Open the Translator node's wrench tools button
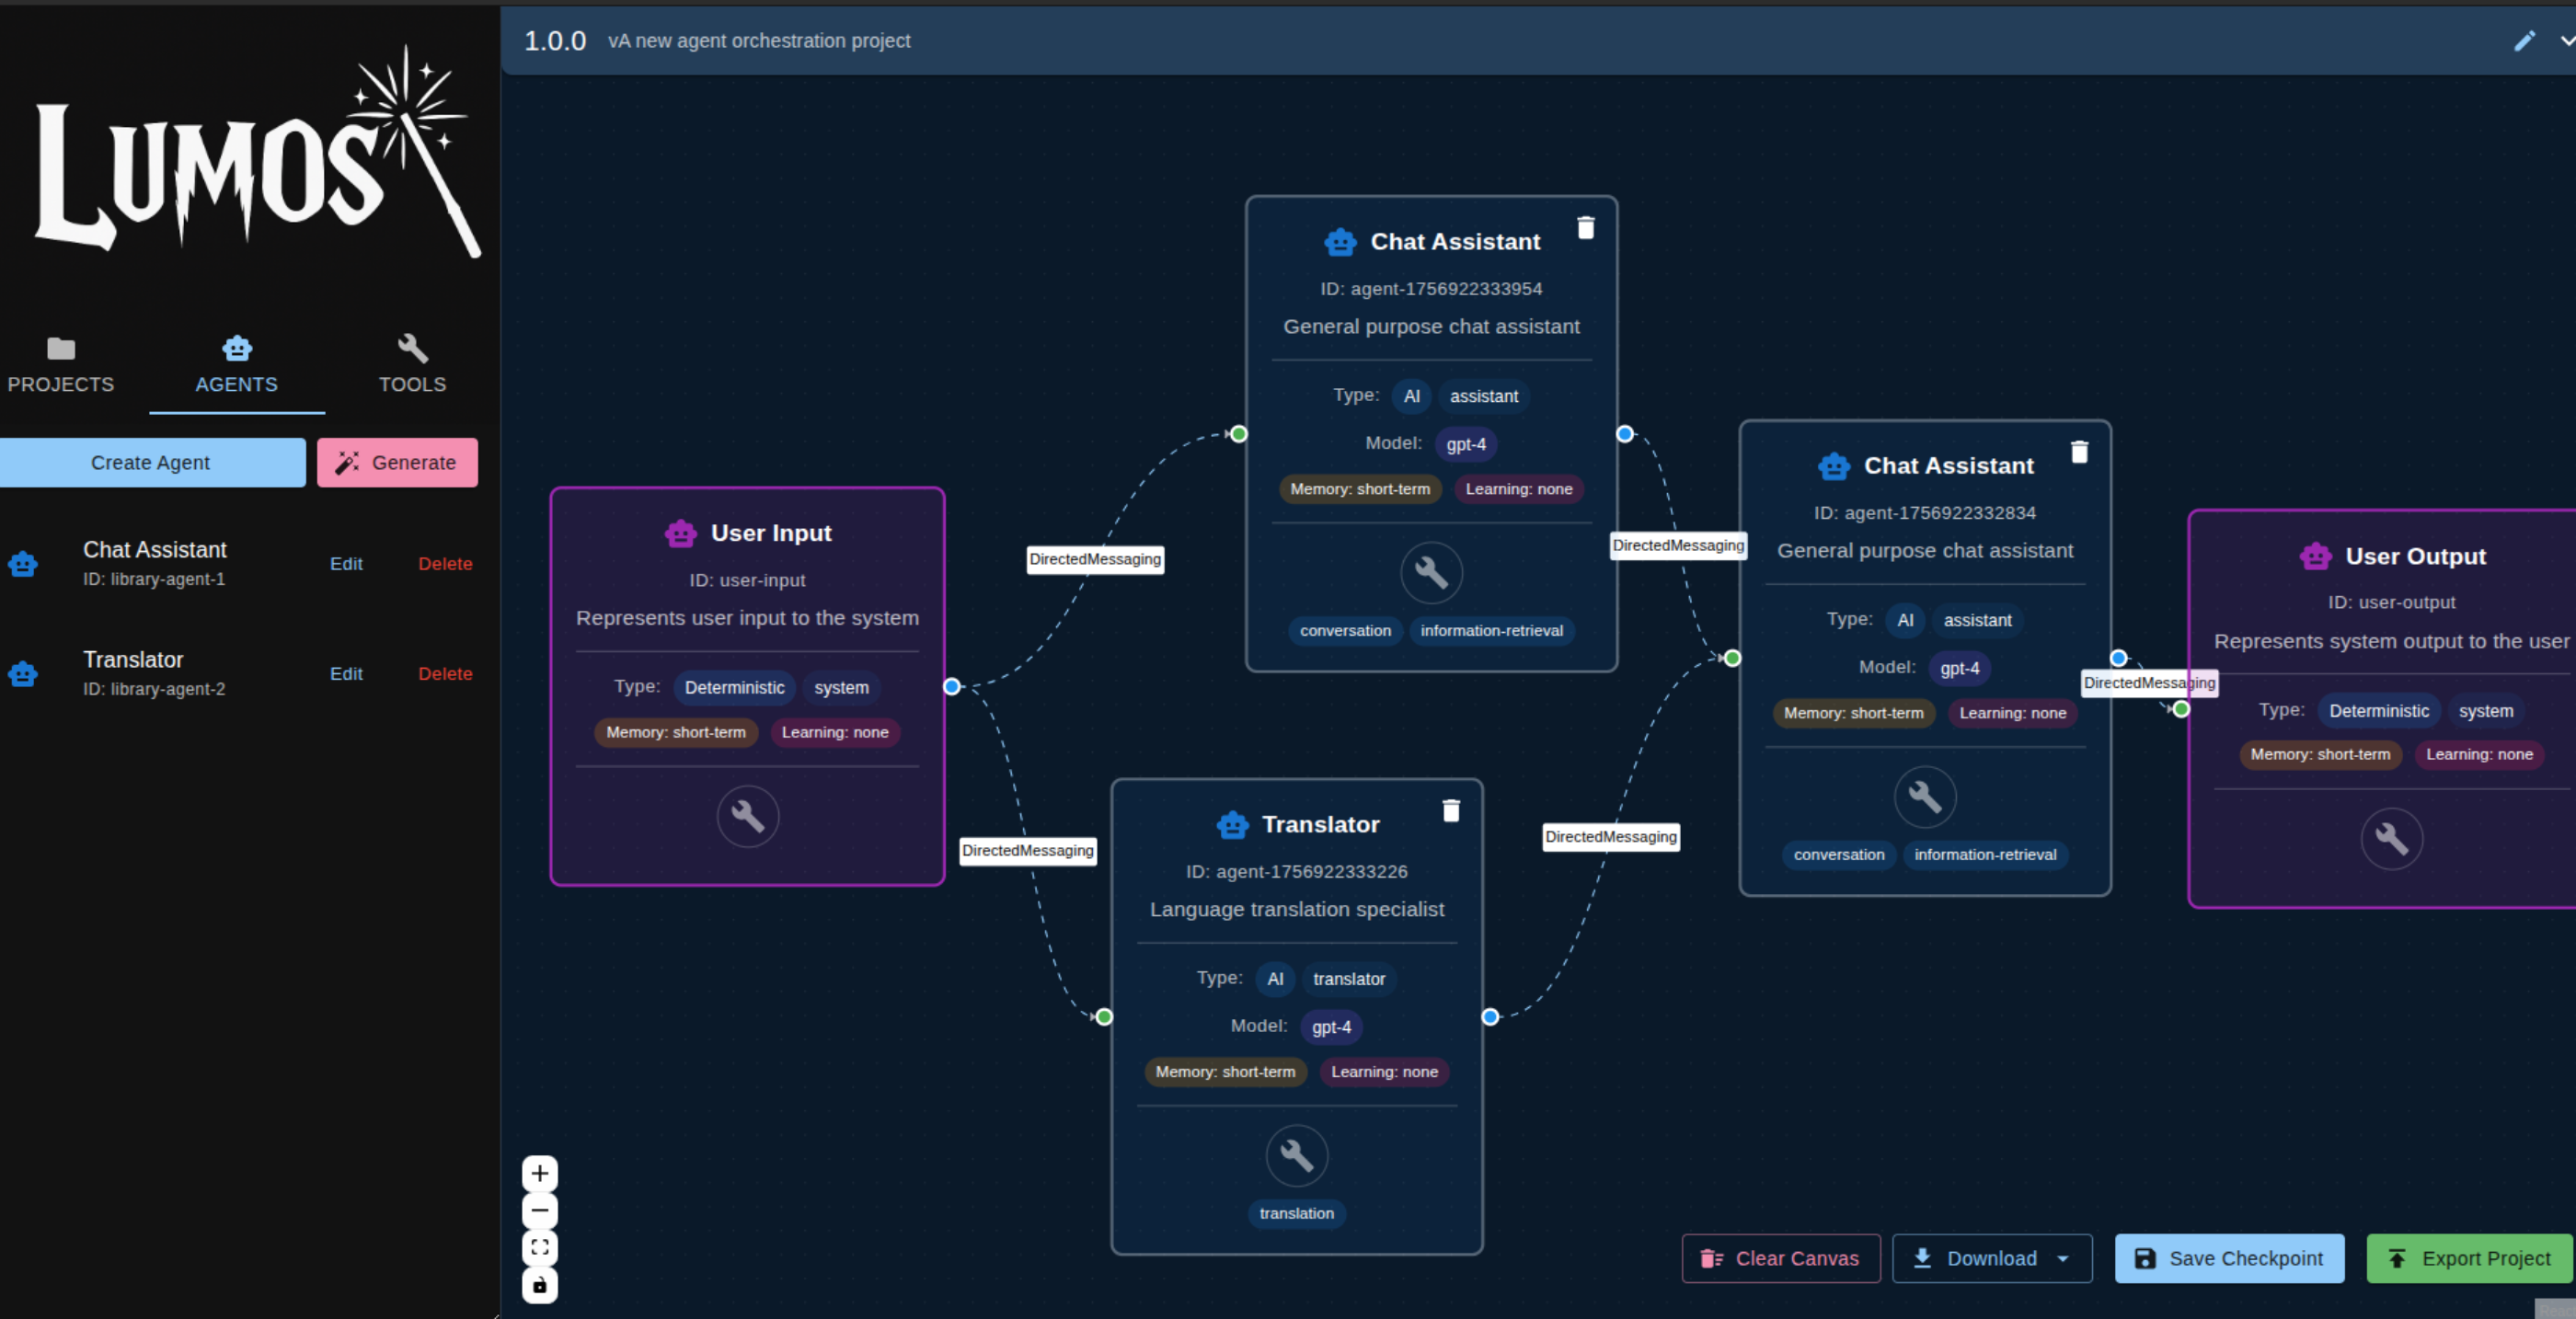The height and width of the screenshot is (1319, 2576). [x=1296, y=1155]
